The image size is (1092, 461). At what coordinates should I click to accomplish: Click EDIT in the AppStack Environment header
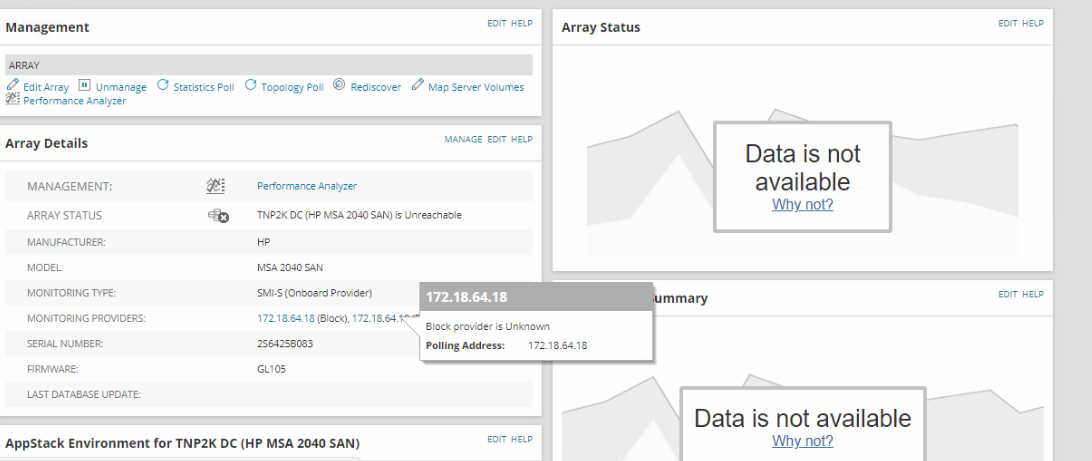(x=497, y=439)
